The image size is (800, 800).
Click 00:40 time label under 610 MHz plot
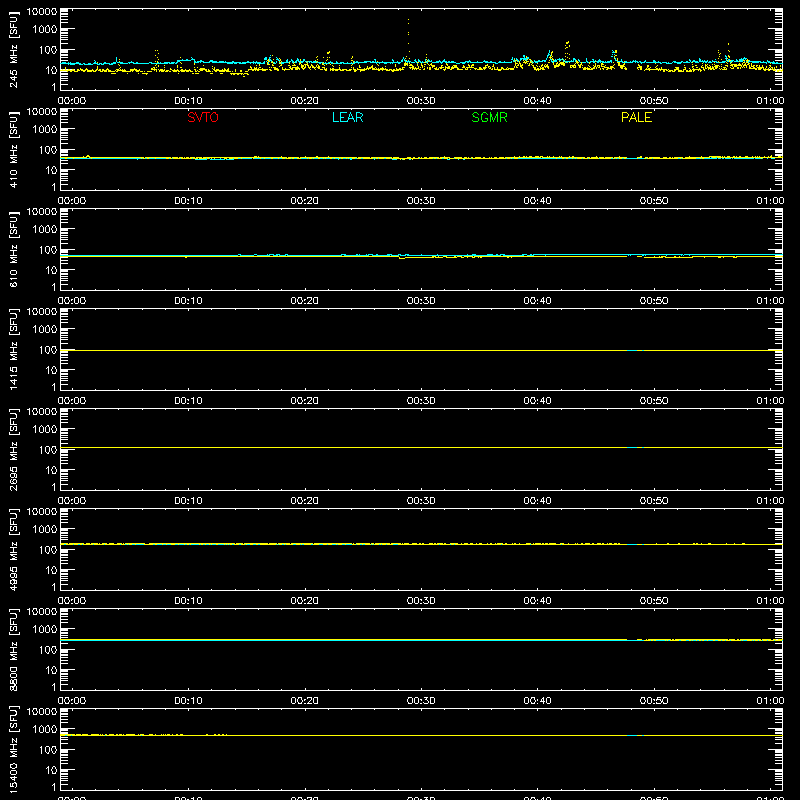[x=537, y=301]
